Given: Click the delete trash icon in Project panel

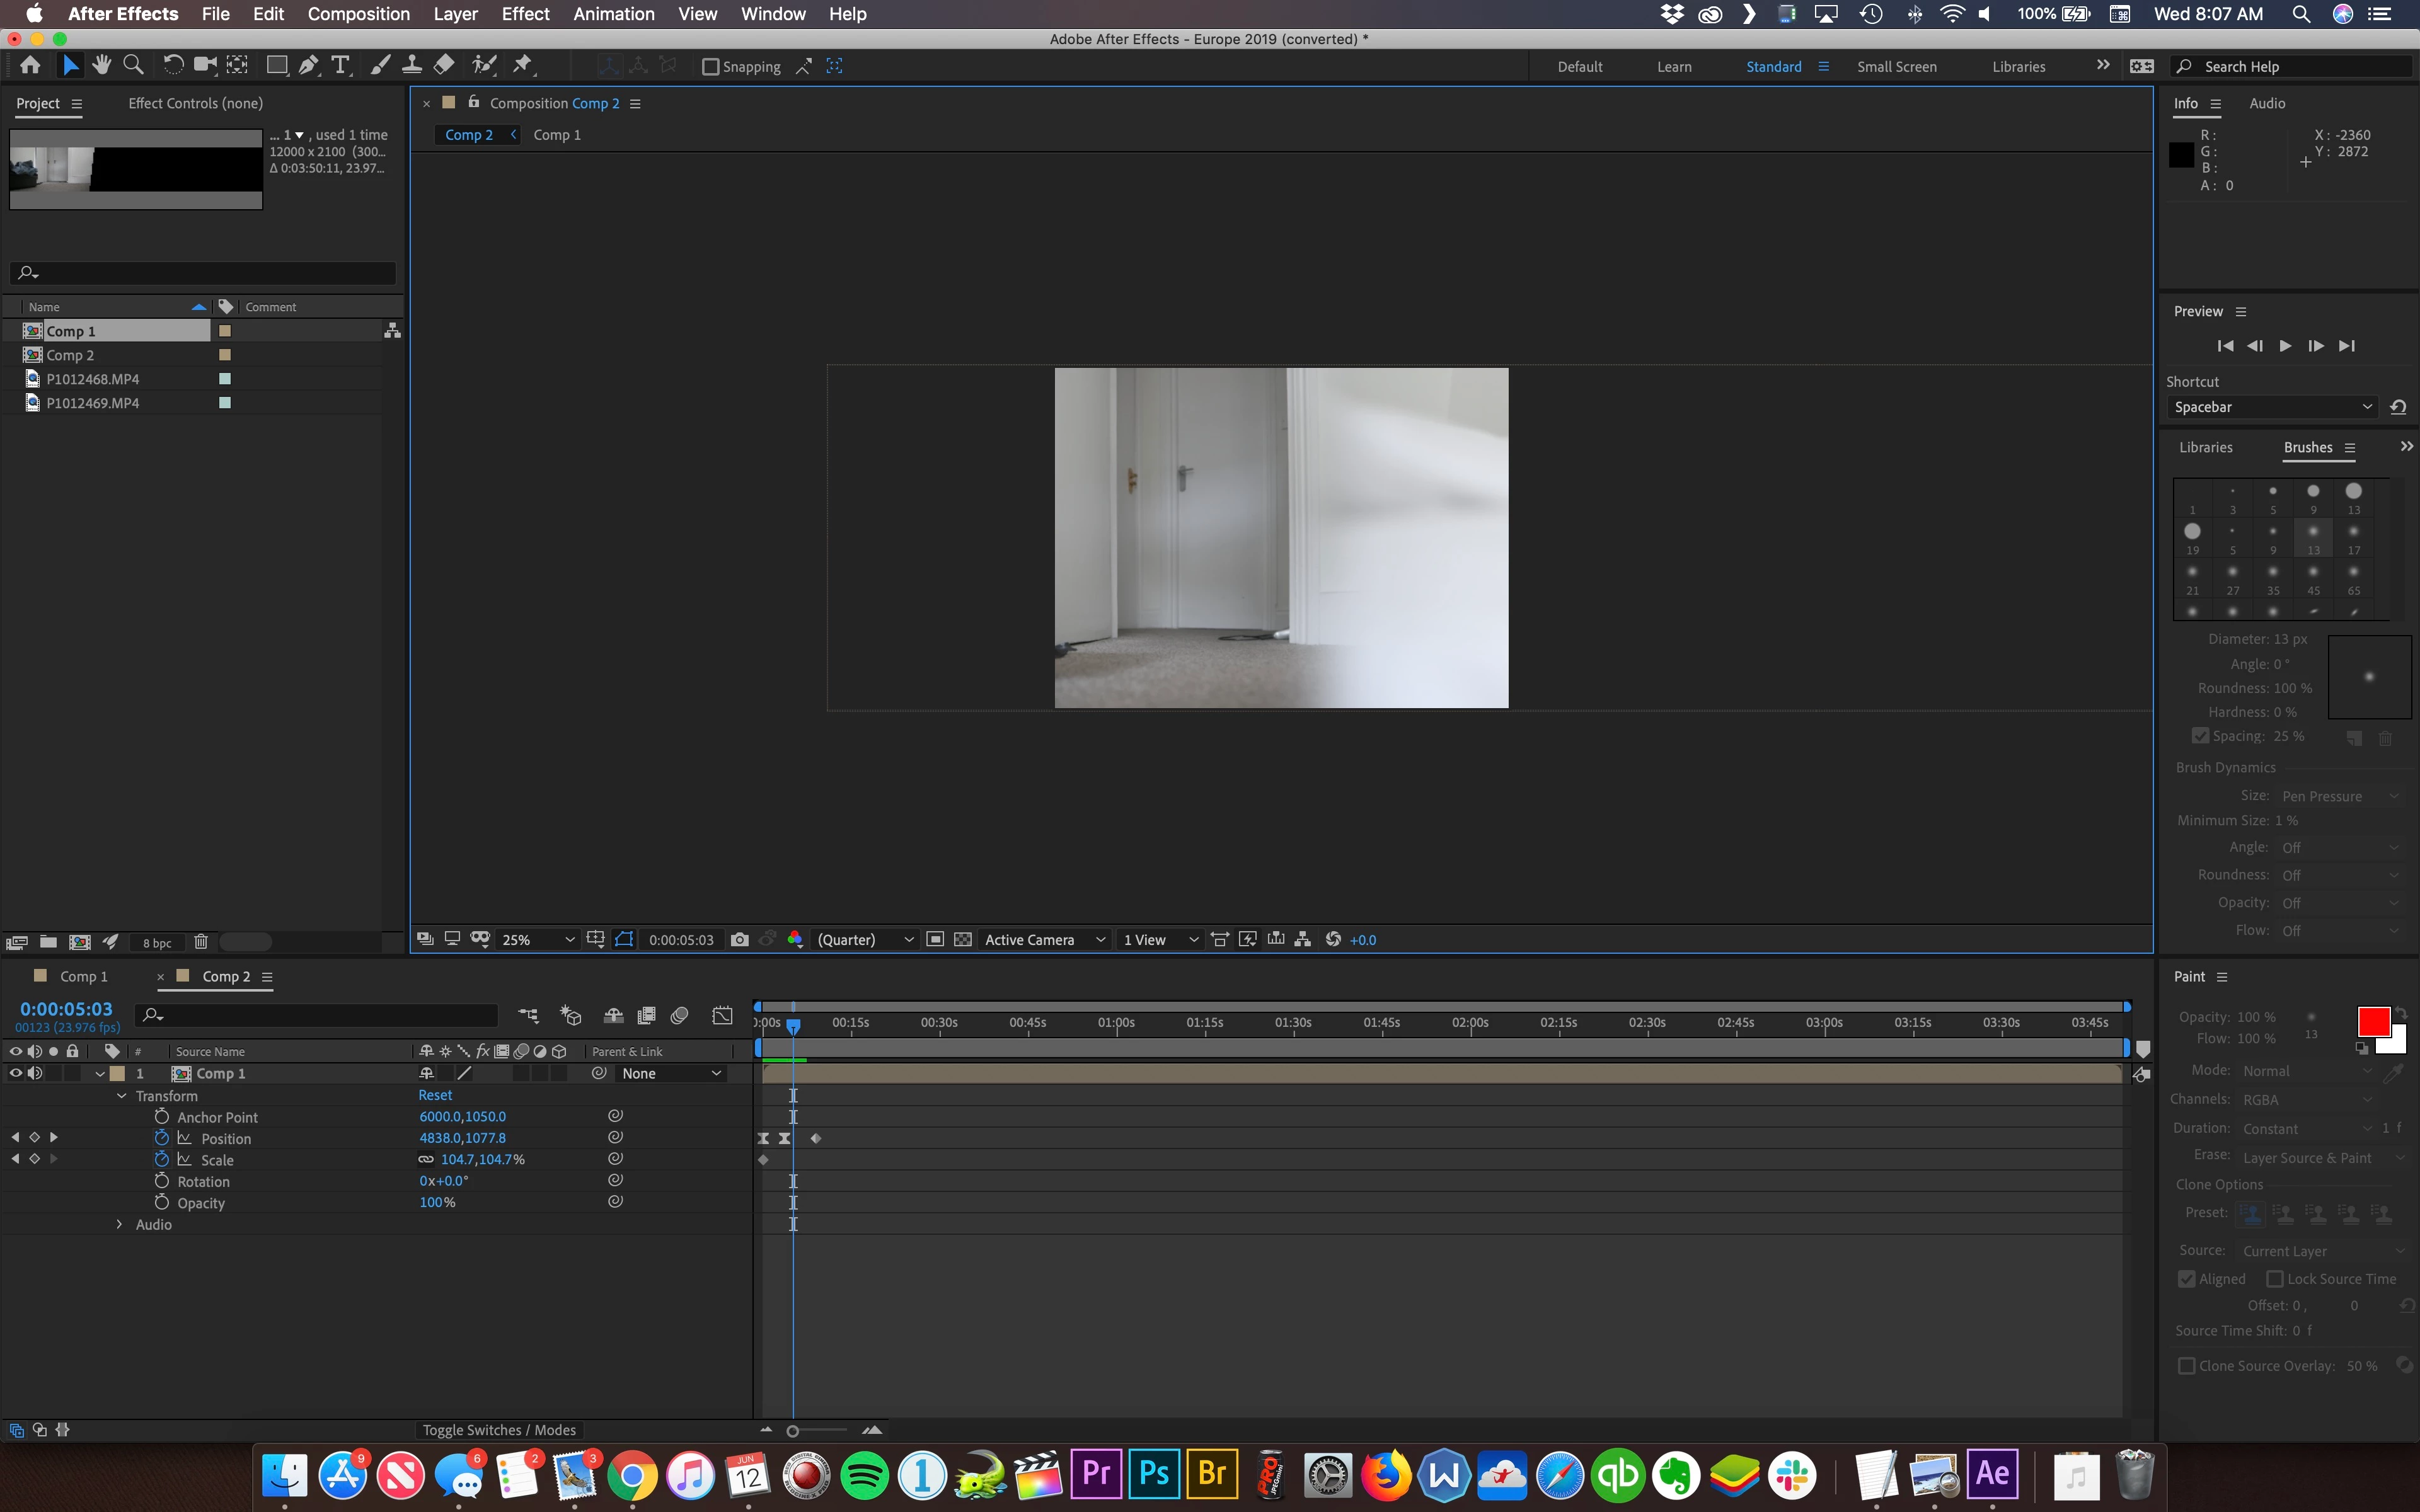Looking at the screenshot, I should coord(200,942).
